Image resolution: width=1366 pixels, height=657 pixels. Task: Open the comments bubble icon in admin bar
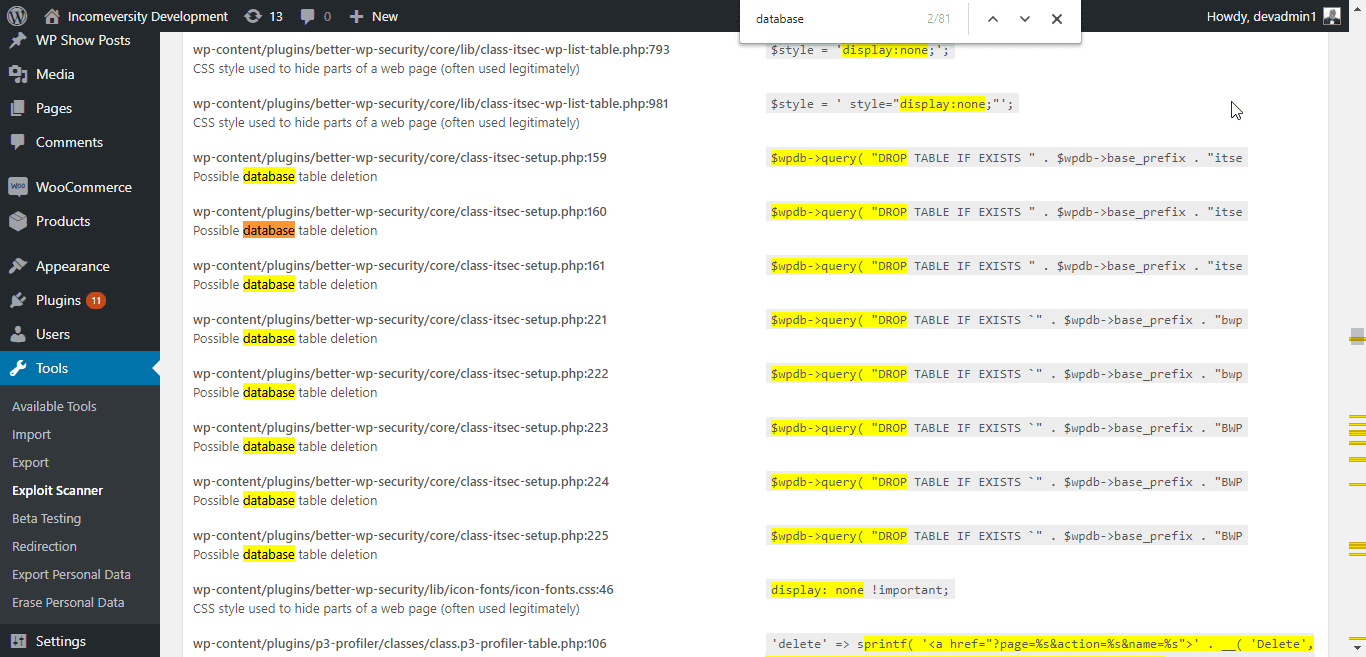click(x=308, y=16)
